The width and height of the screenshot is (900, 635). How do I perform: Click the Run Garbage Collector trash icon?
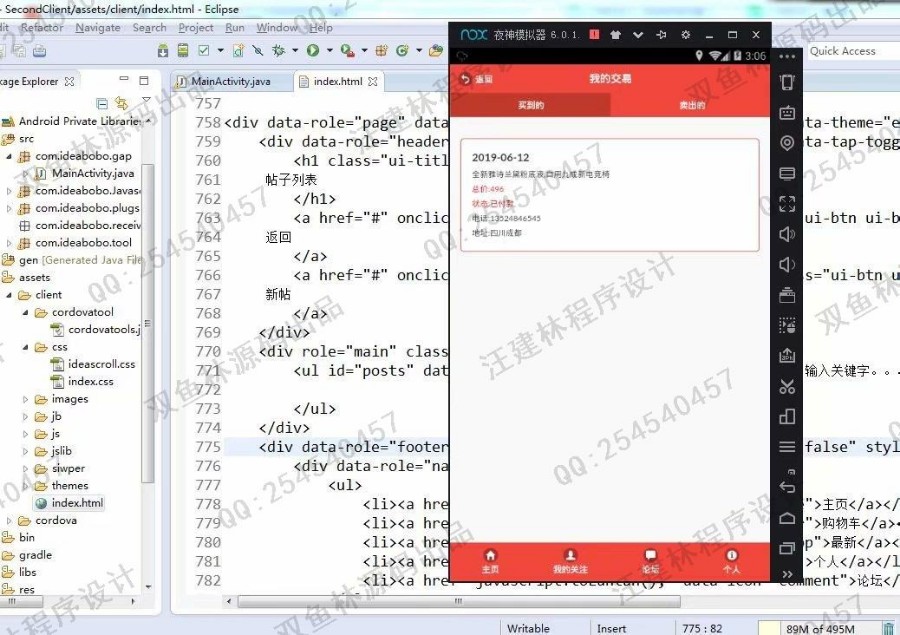pyautogui.click(x=889, y=628)
